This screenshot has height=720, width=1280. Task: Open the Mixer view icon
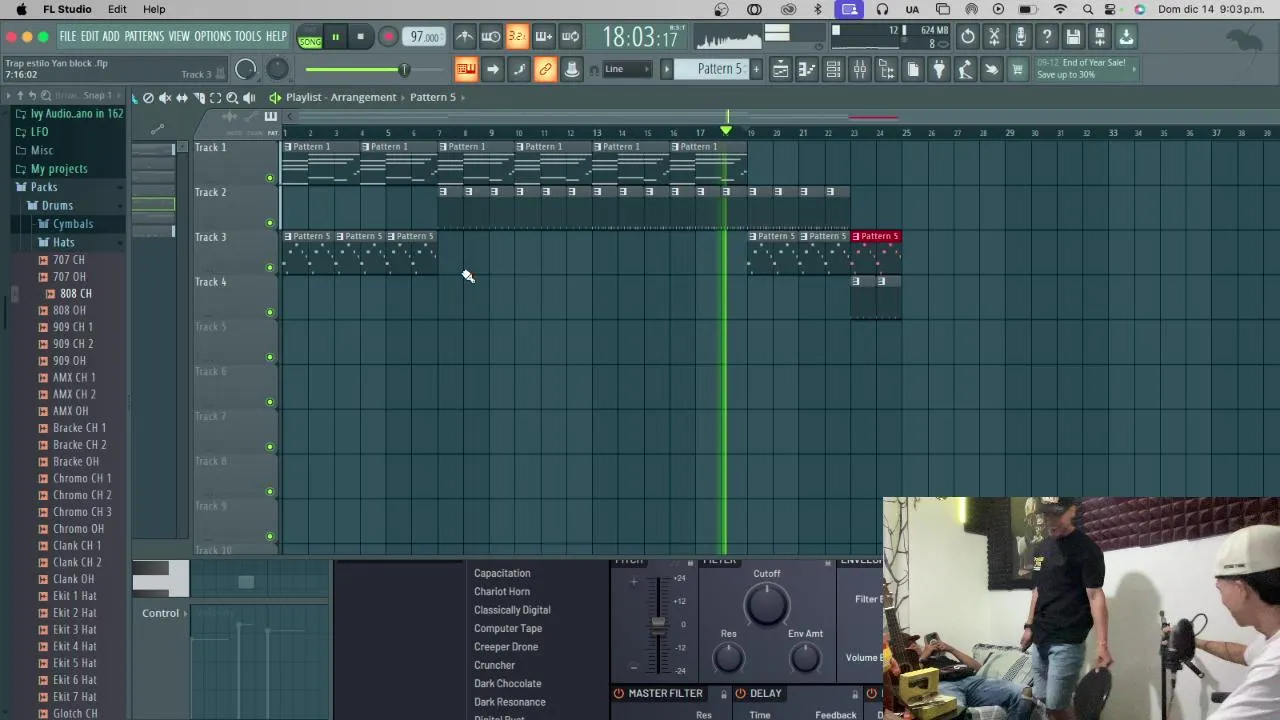click(860, 69)
